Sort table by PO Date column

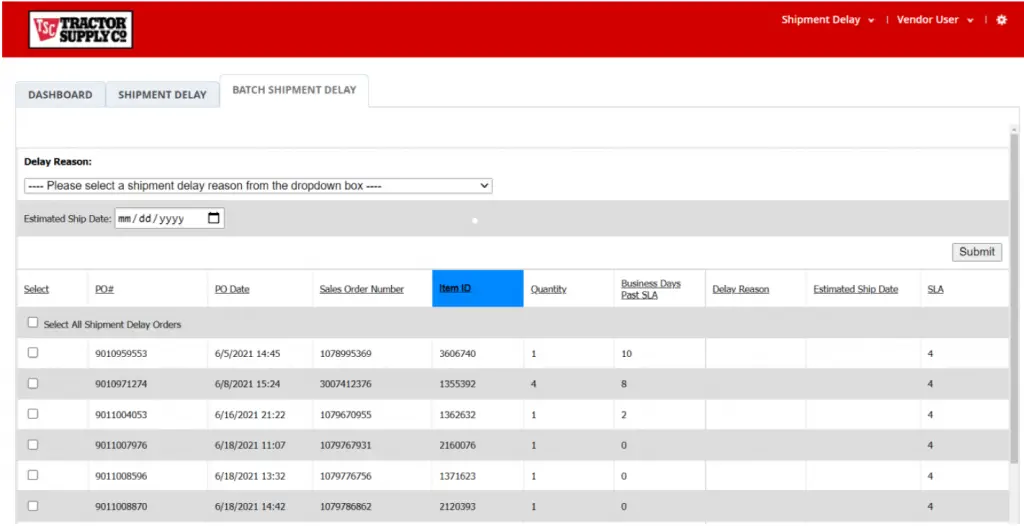[232, 290]
